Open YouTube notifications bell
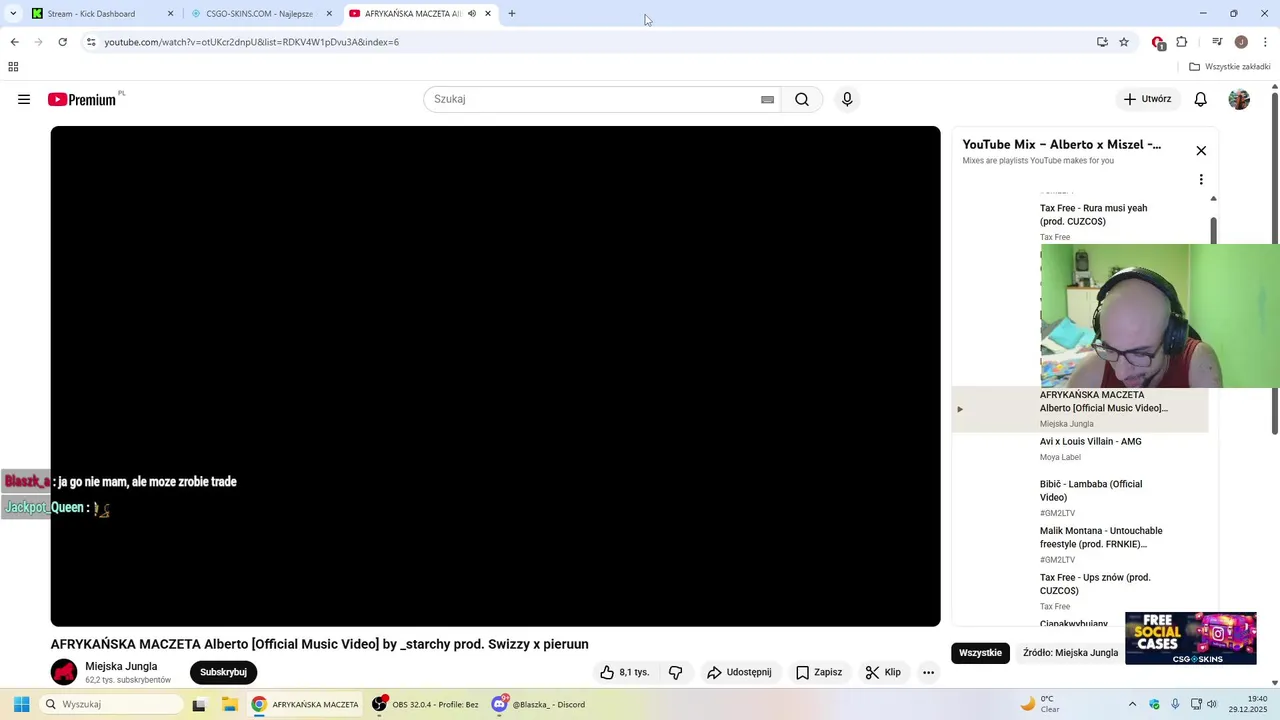Viewport: 1280px width, 720px height. tap(1201, 99)
